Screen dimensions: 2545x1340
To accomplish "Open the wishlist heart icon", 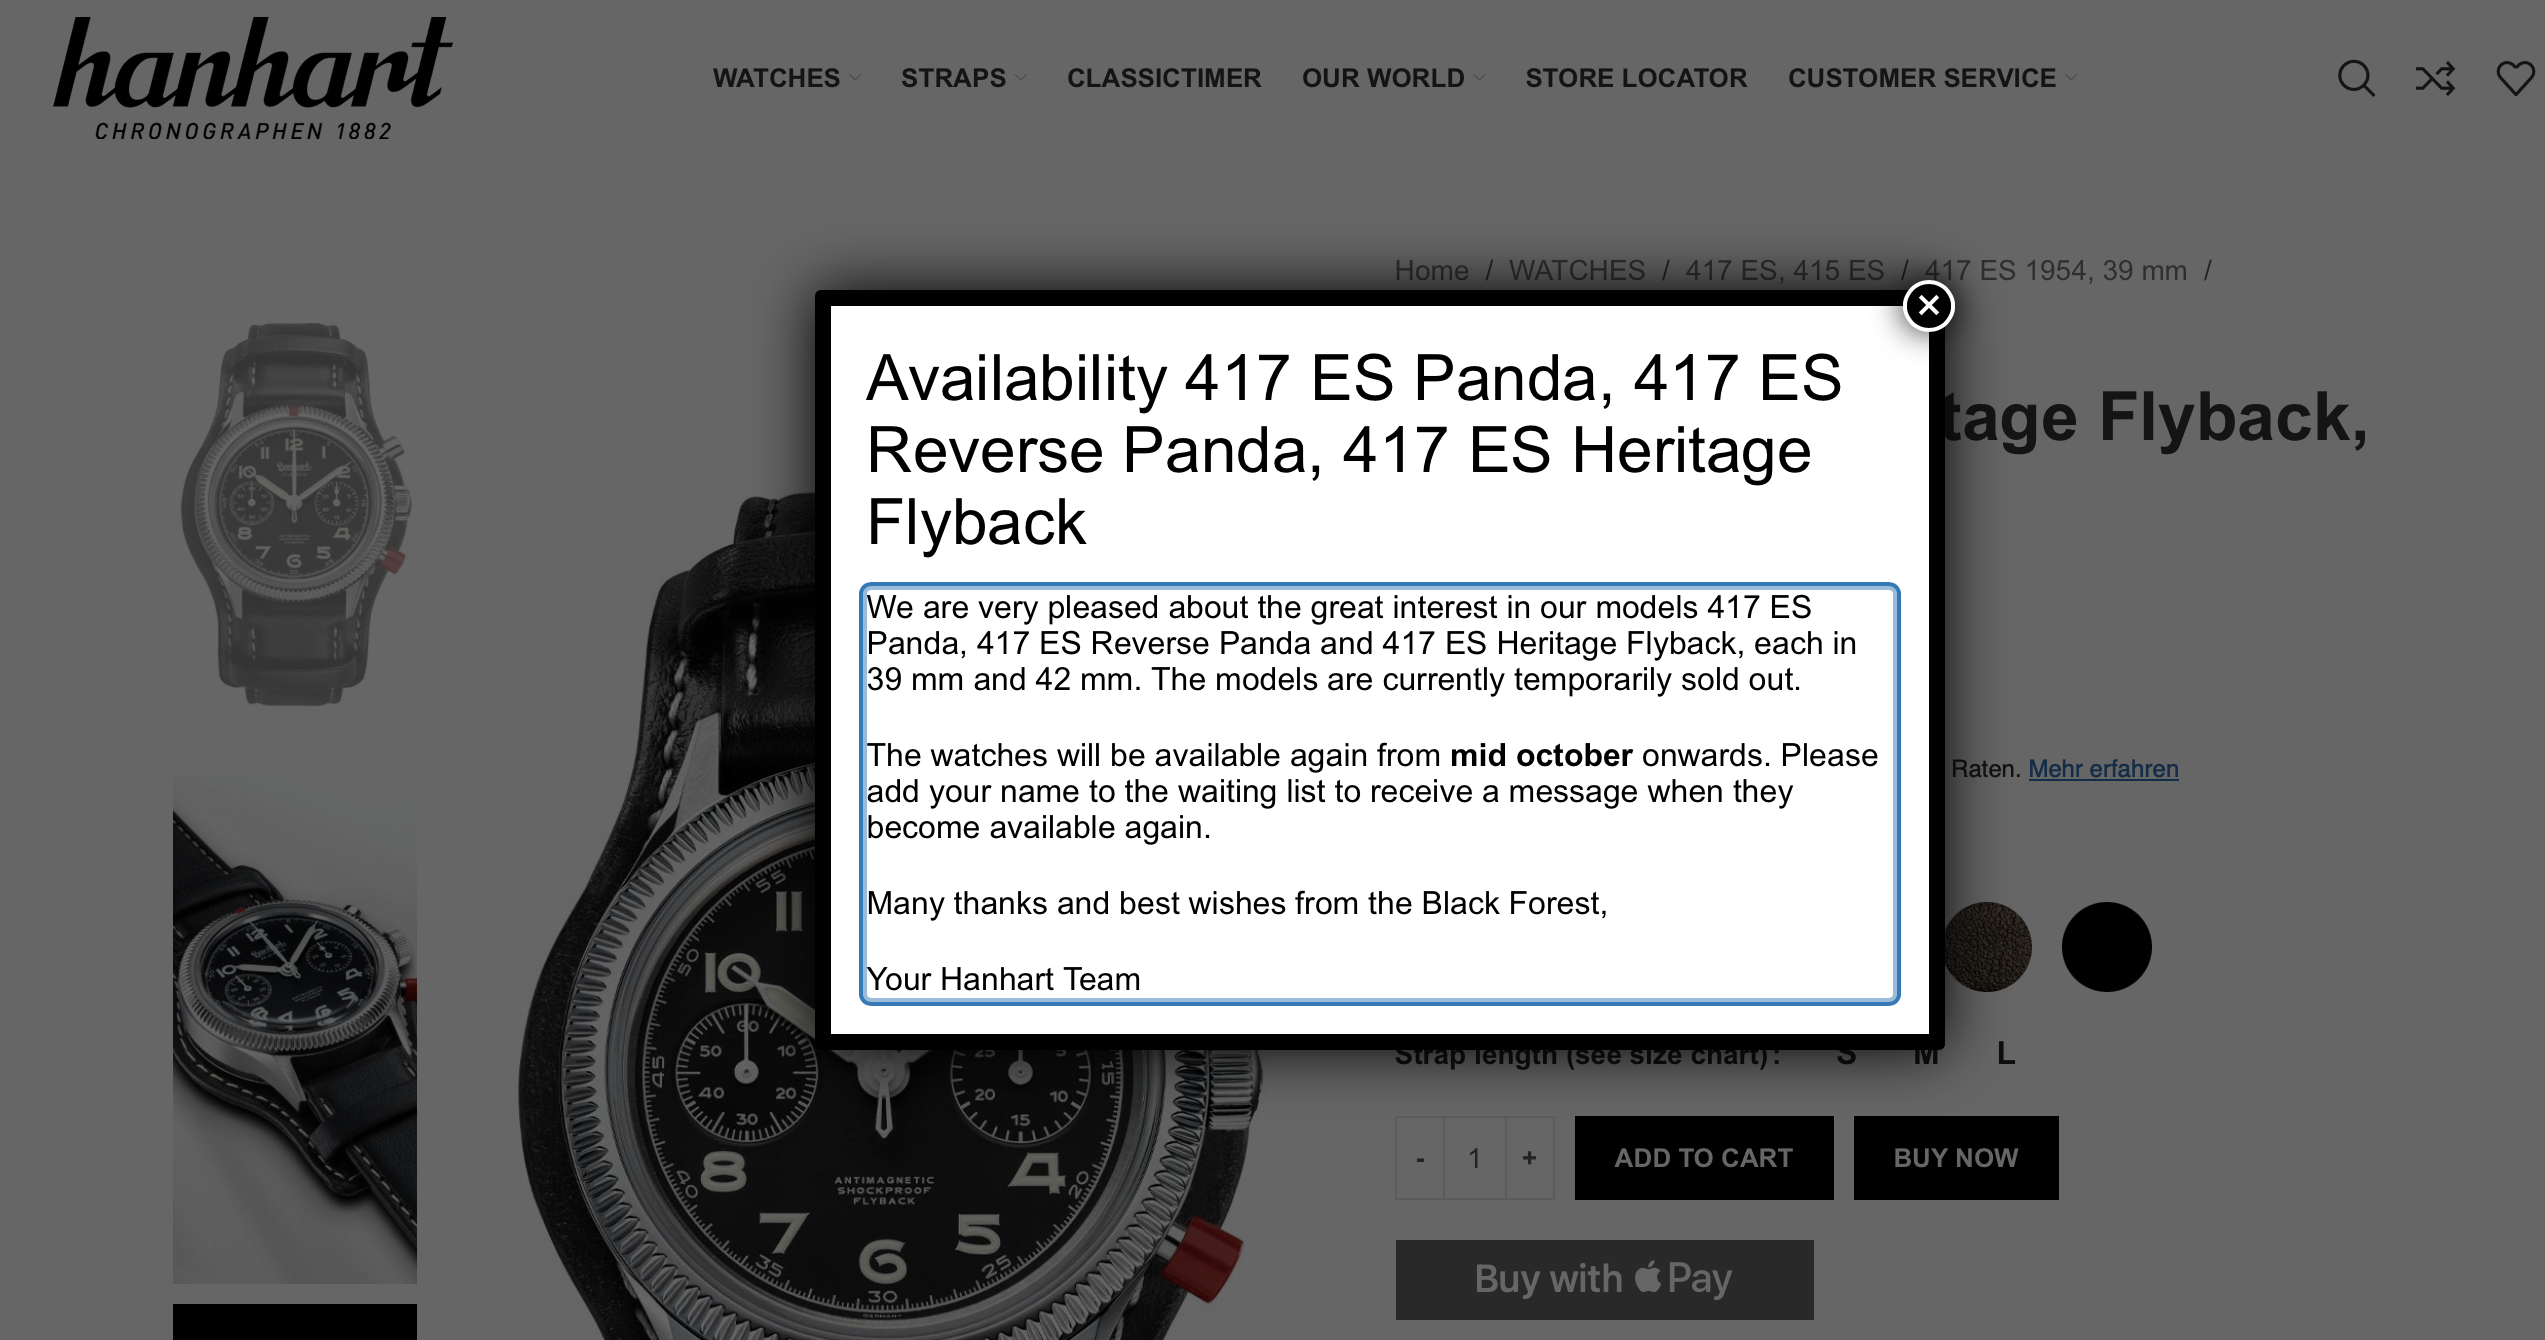I will pos(2515,78).
